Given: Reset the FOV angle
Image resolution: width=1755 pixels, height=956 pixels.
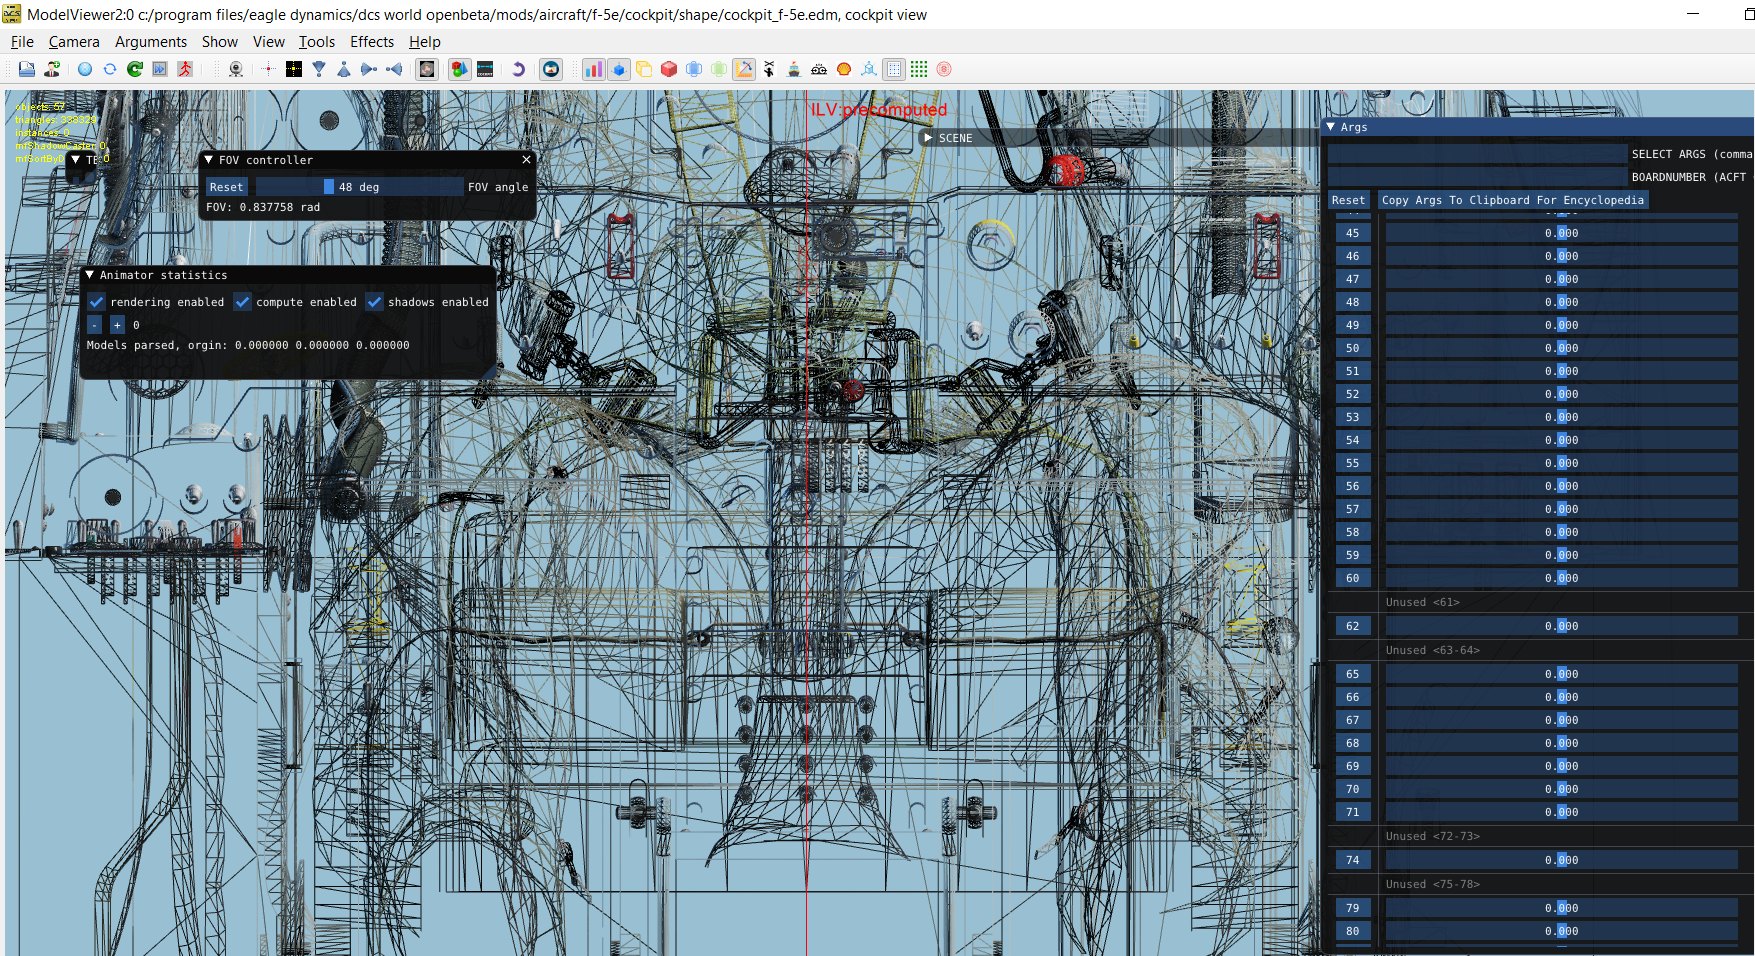Looking at the screenshot, I should [x=226, y=187].
